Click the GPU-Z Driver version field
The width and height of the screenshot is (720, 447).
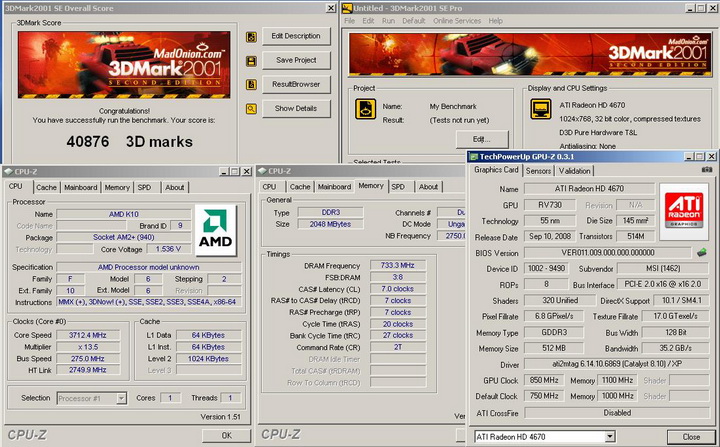tap(617, 364)
